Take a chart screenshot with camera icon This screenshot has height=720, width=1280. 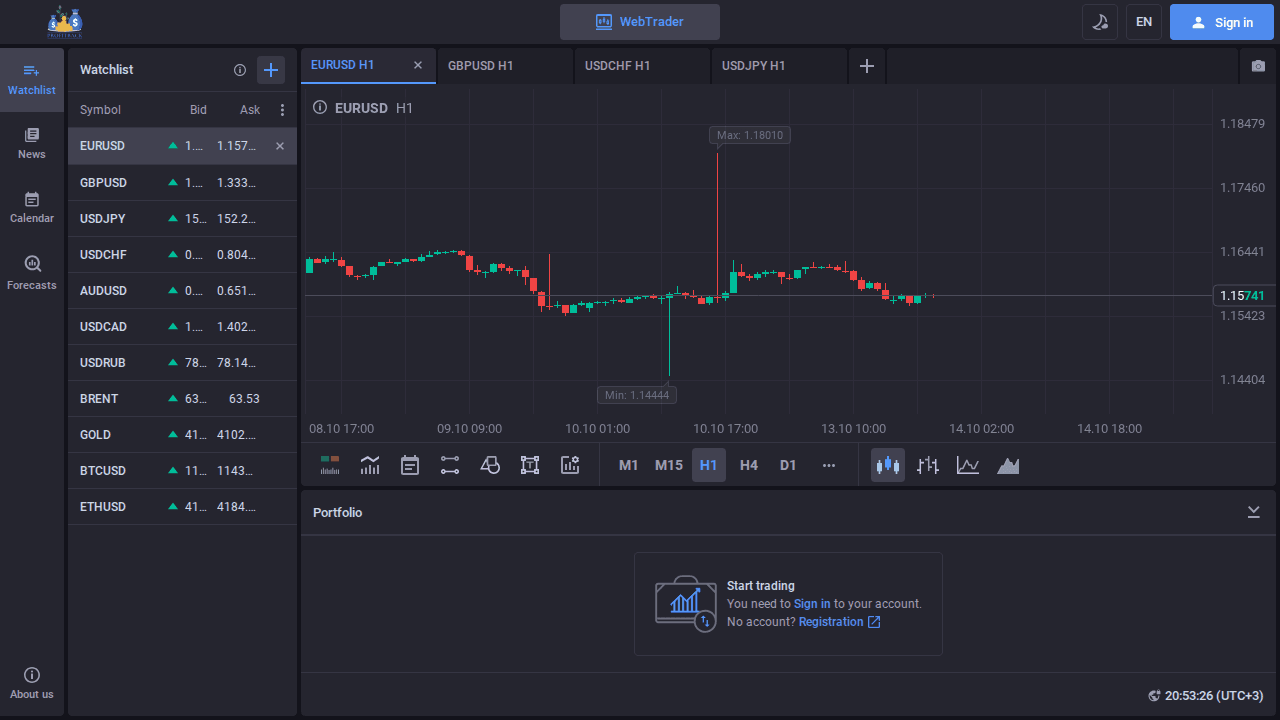click(x=1258, y=66)
